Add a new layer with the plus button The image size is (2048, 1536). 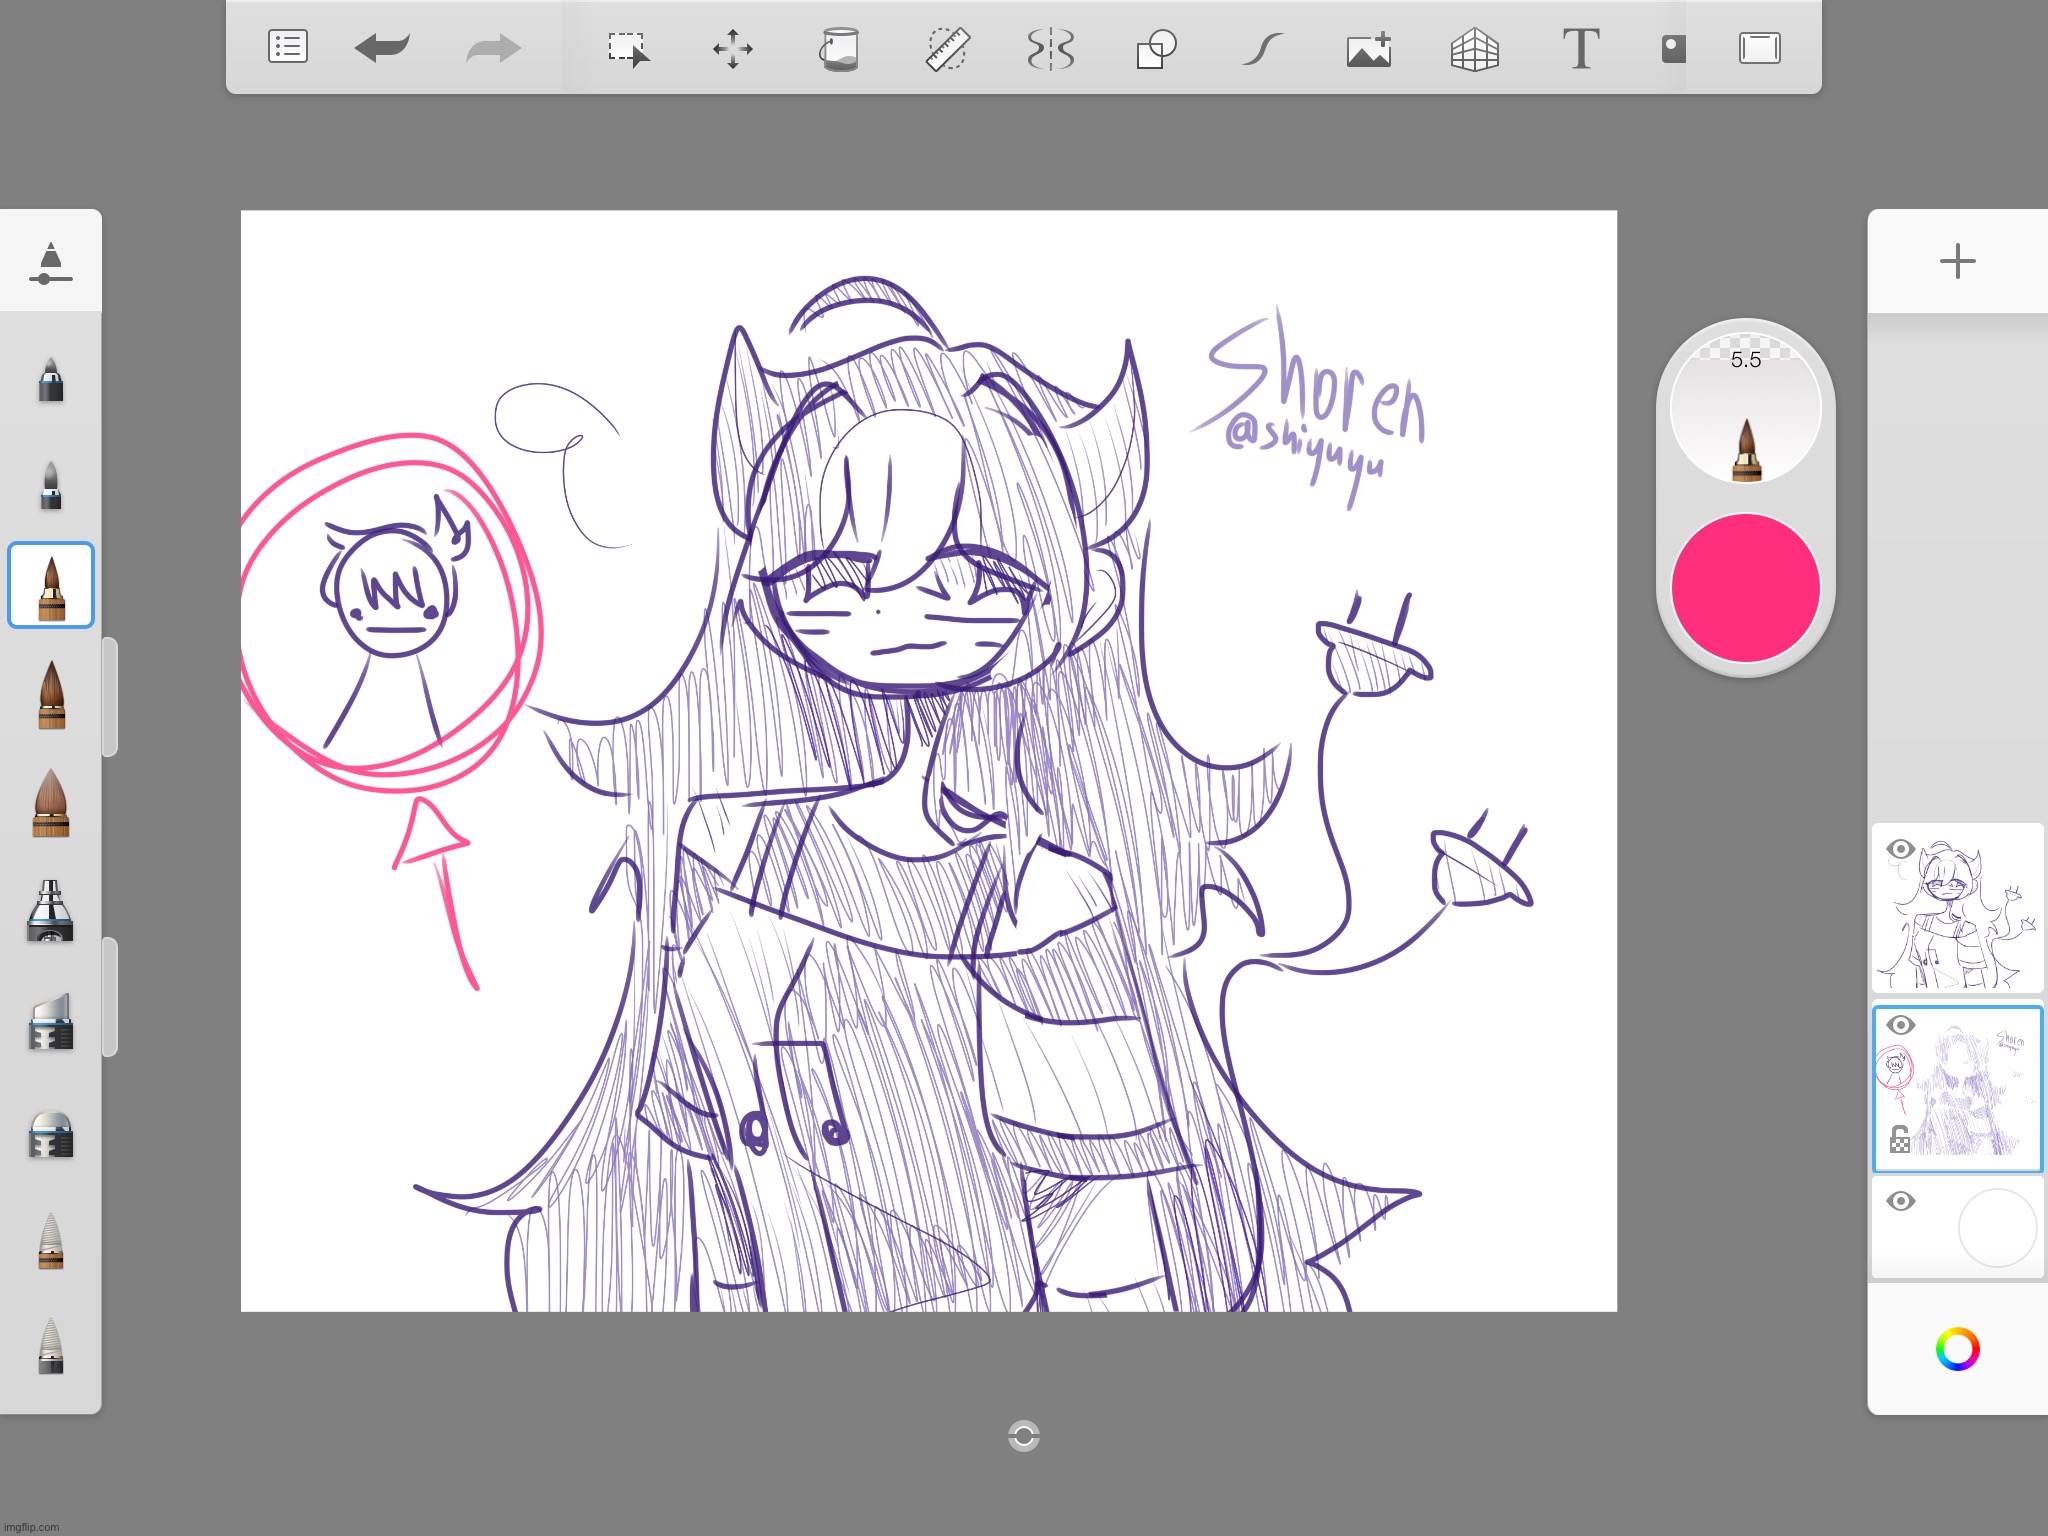(x=1957, y=261)
